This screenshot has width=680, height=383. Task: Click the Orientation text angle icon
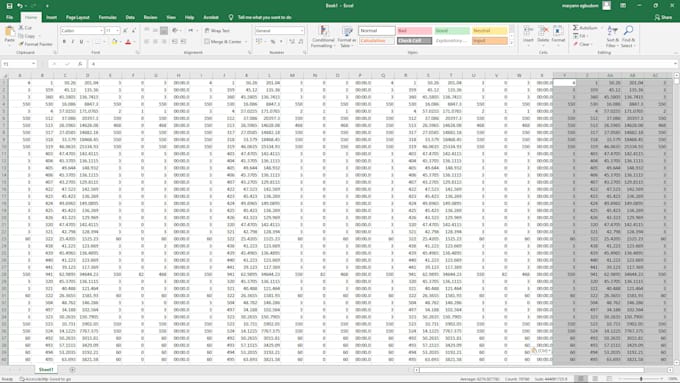(175, 30)
